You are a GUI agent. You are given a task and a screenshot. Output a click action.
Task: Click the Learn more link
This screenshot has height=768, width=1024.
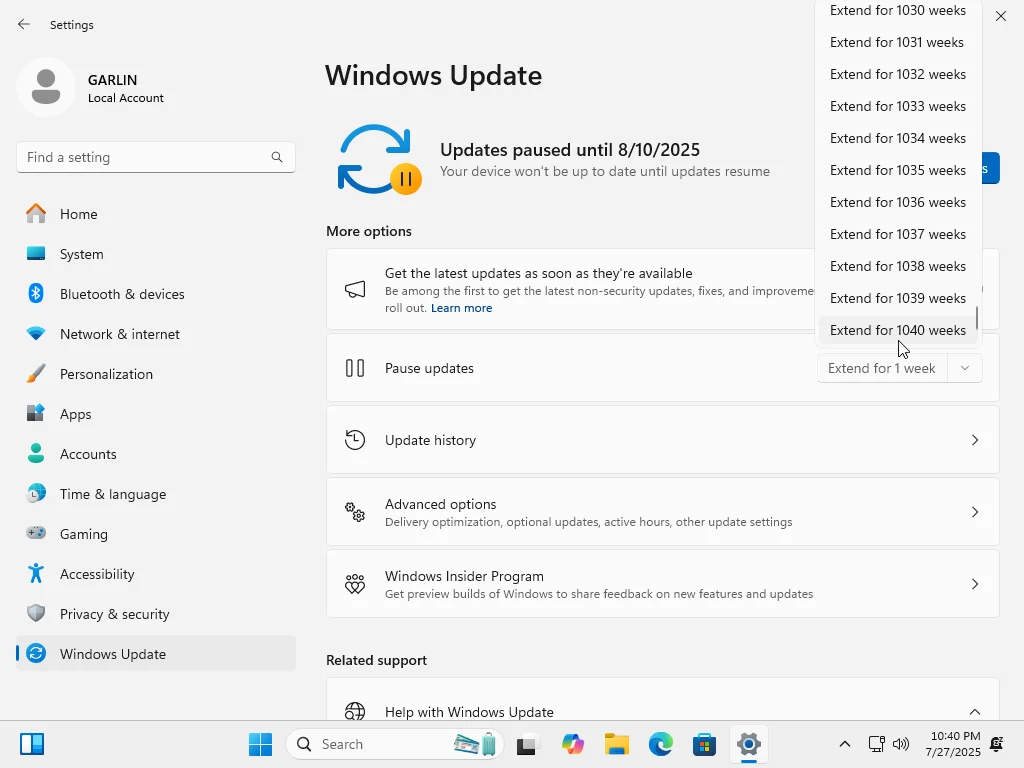[x=461, y=308]
